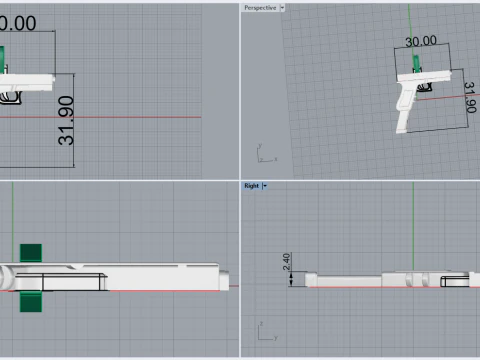The image size is (480, 360).
Task: Click the axis icon in Right viewport
Action: [x=267, y=331]
